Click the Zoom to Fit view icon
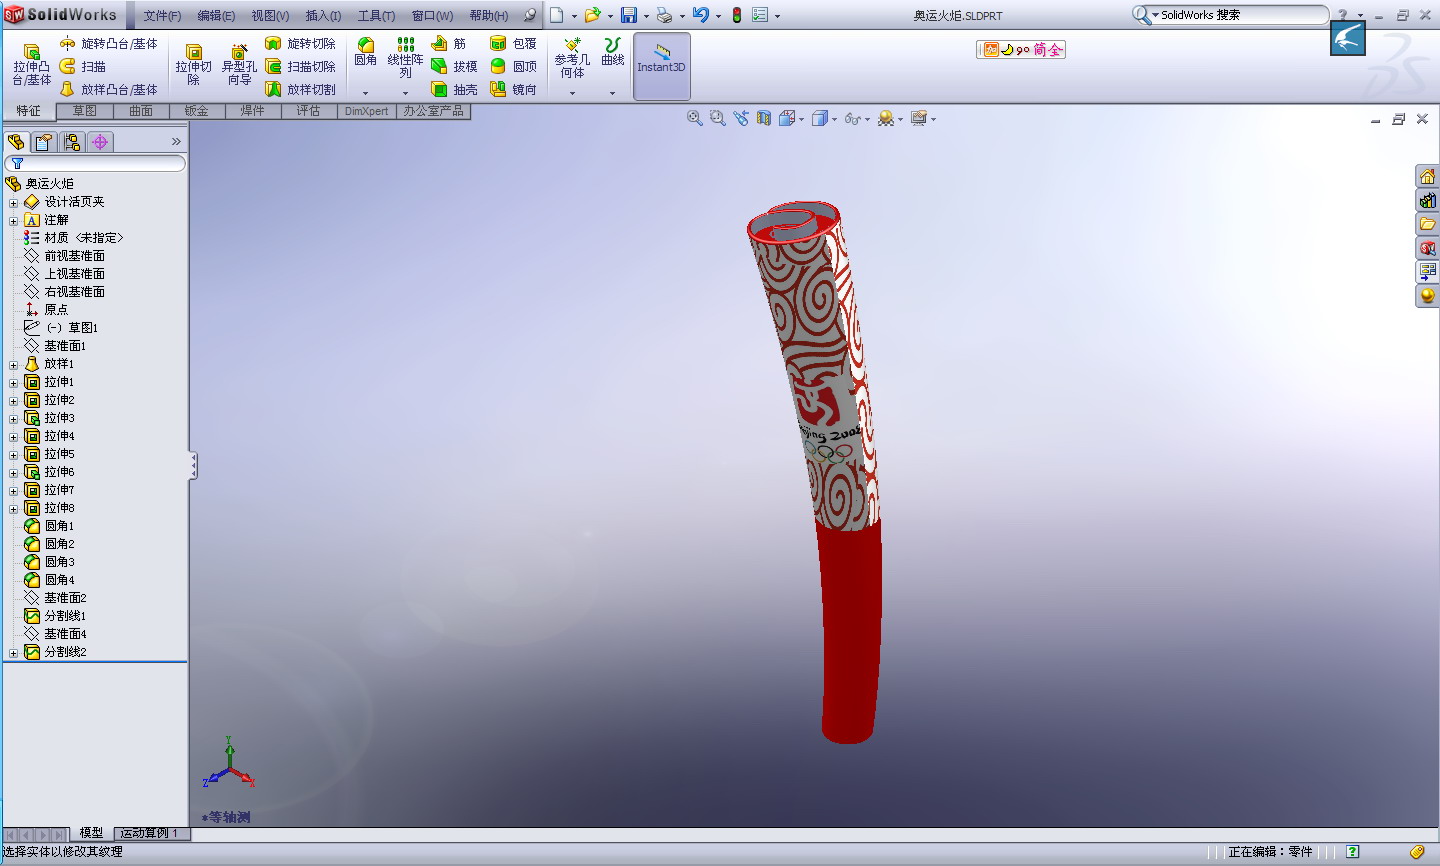The image size is (1440, 866). pos(694,118)
